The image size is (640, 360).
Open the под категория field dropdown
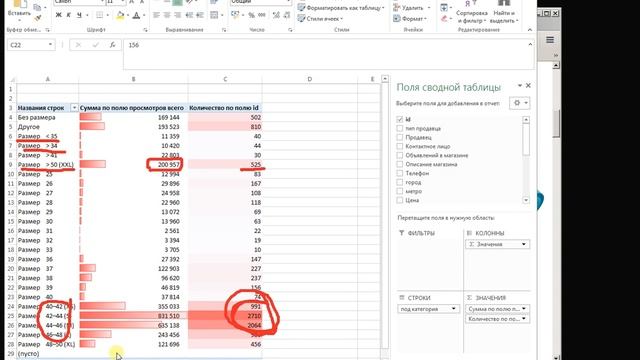point(453,309)
